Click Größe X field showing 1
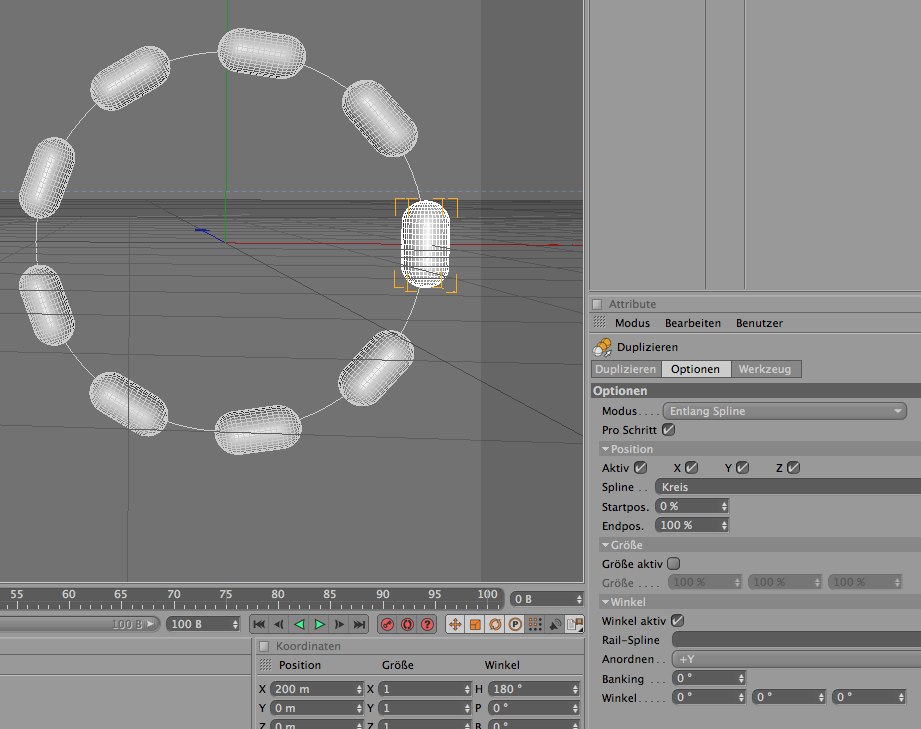 pyautogui.click(x=425, y=688)
